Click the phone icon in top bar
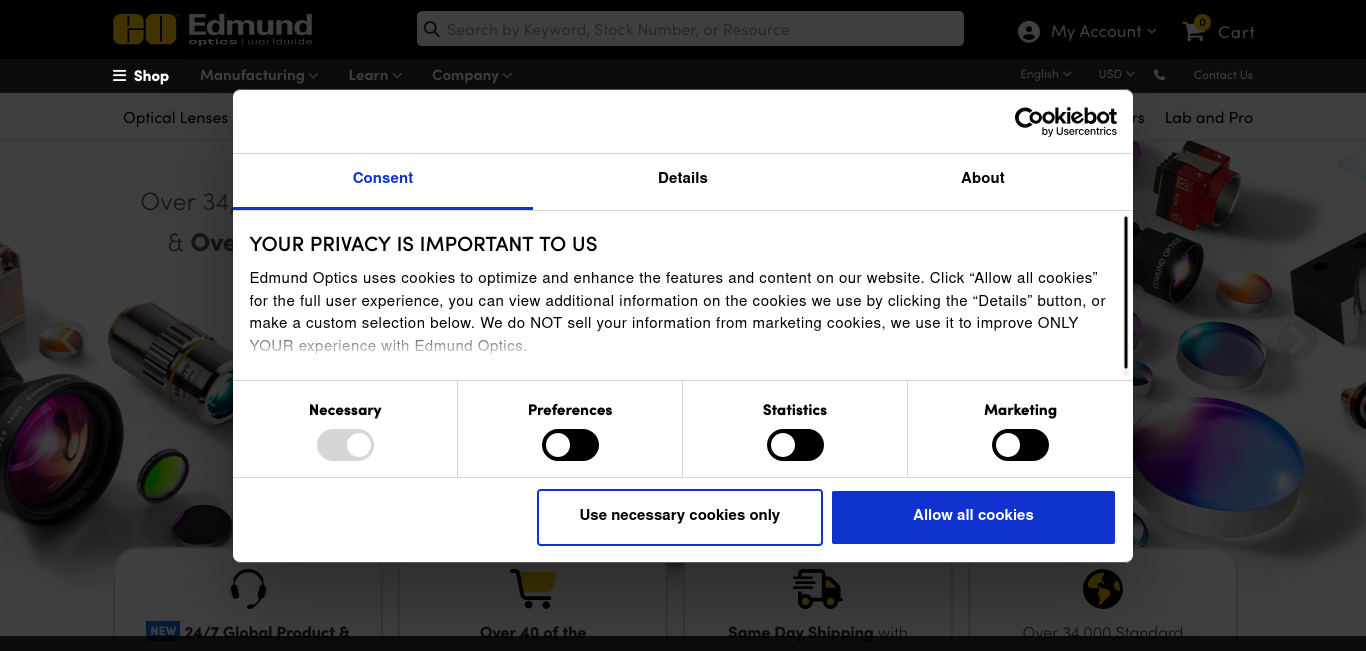 click(x=1159, y=75)
